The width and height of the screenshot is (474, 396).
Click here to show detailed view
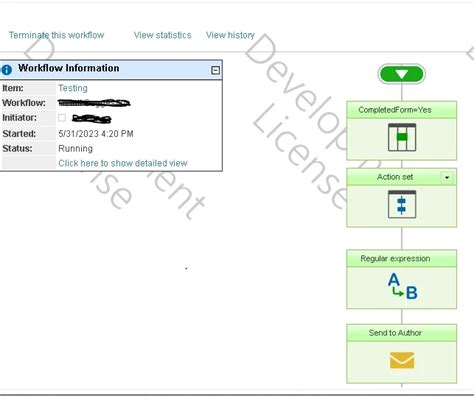pos(123,163)
